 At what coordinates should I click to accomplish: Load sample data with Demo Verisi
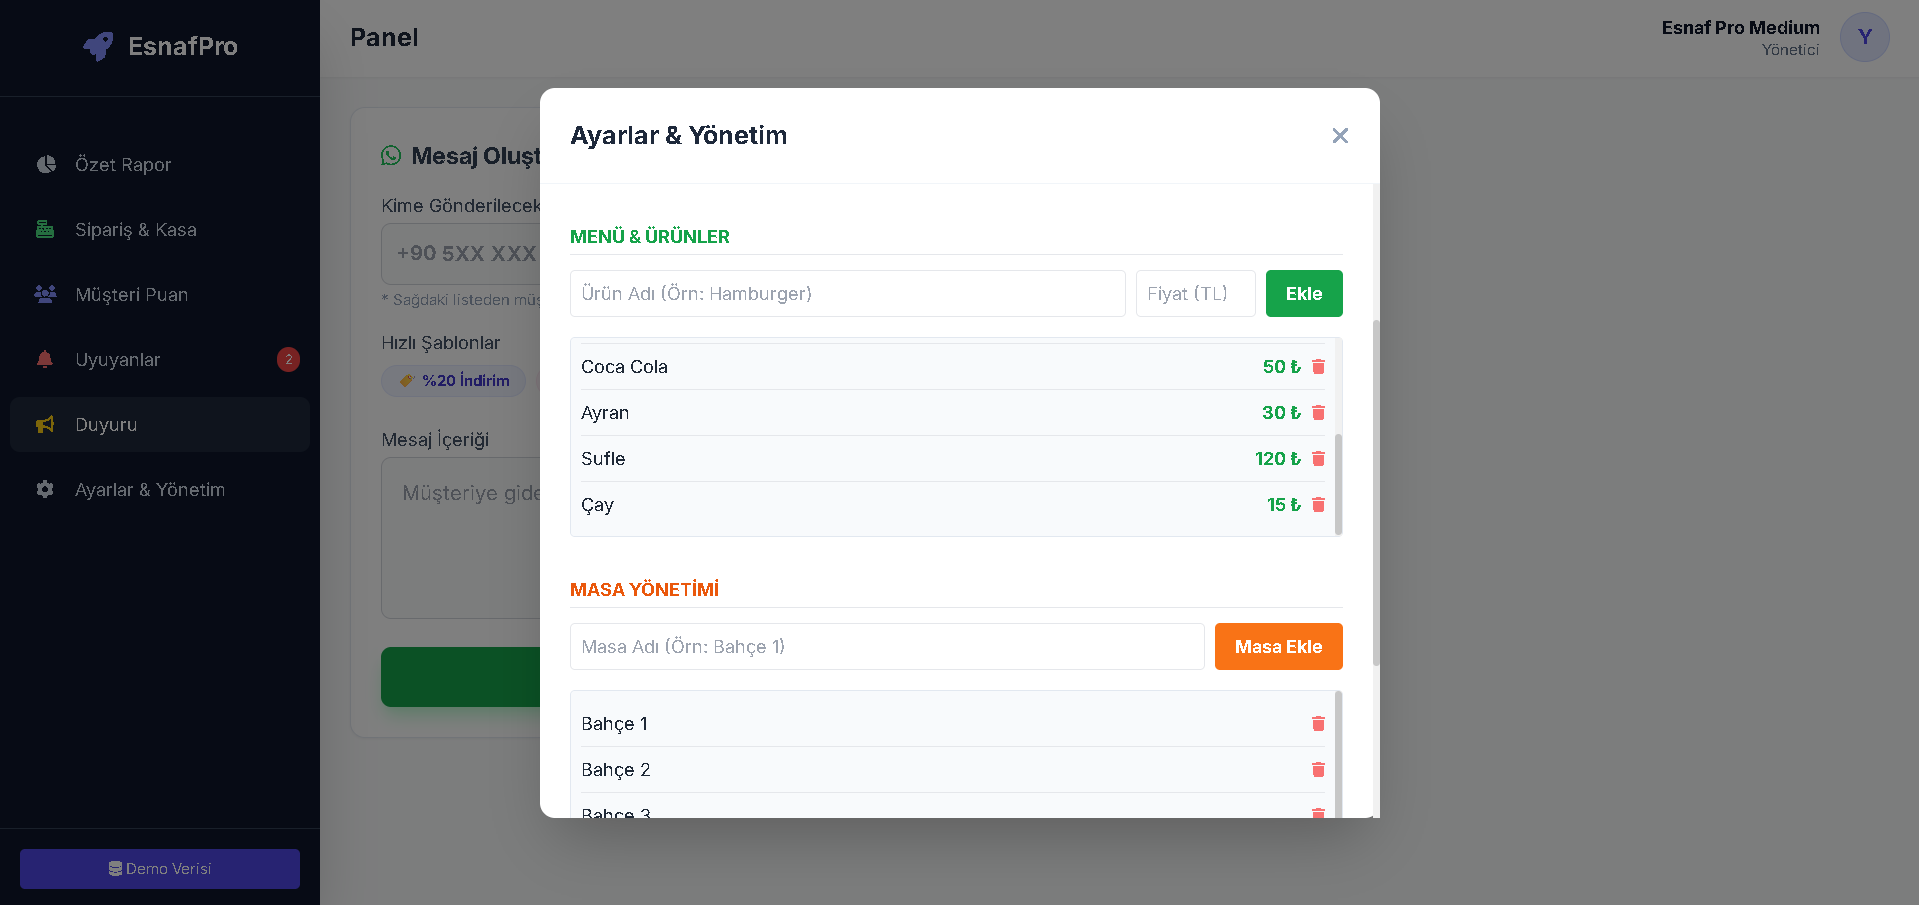160,869
